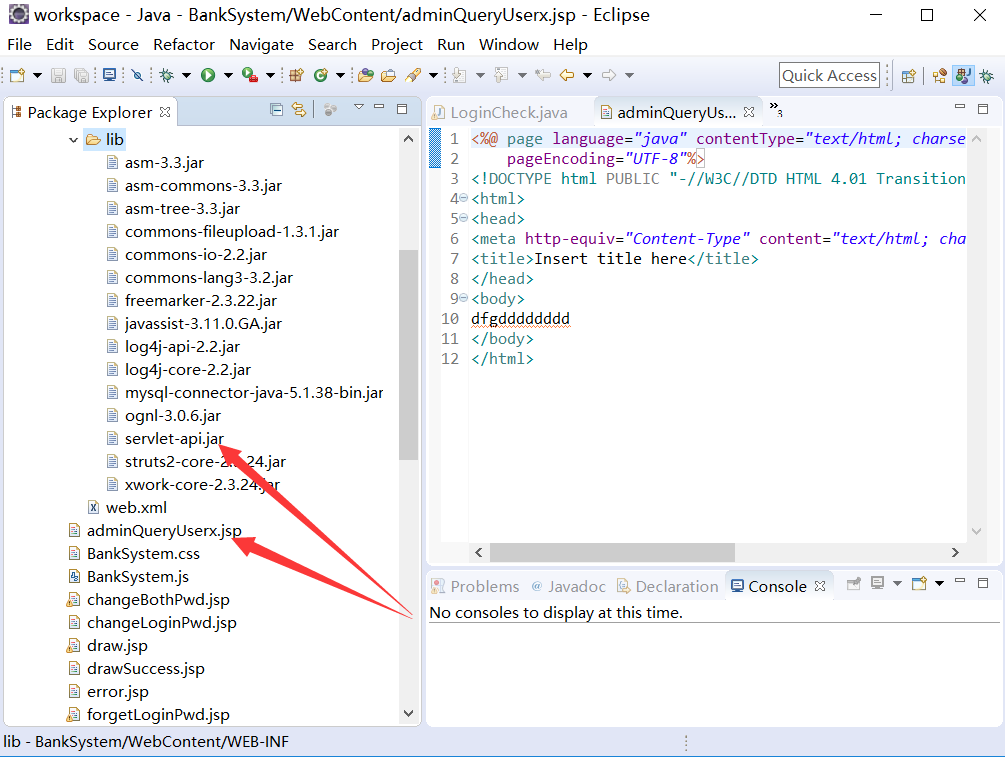Close the adminQueryUs... editor tab

point(749,112)
